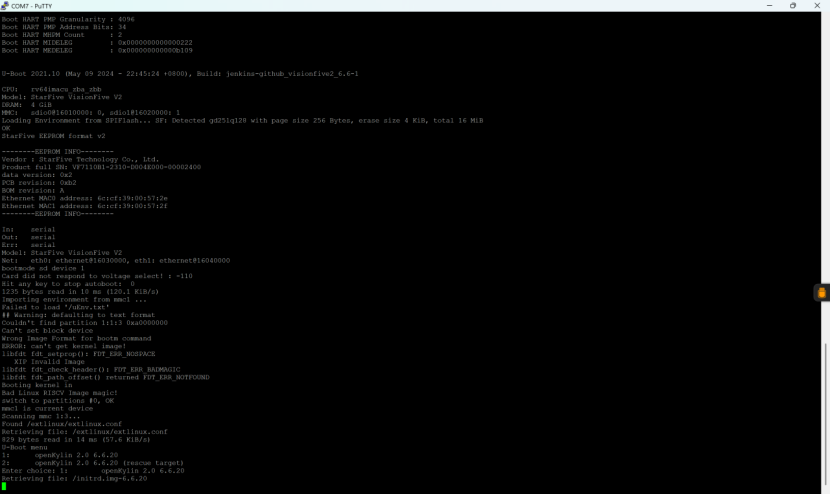This screenshot has width=830, height=494.
Task: Click menu entry '1: openKylin 2.0 6.6.20'
Action: pyautogui.click(x=60, y=455)
